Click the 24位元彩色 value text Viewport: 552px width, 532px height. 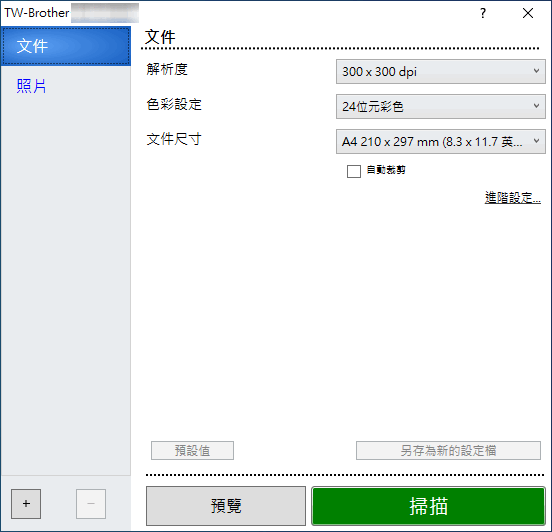click(373, 106)
